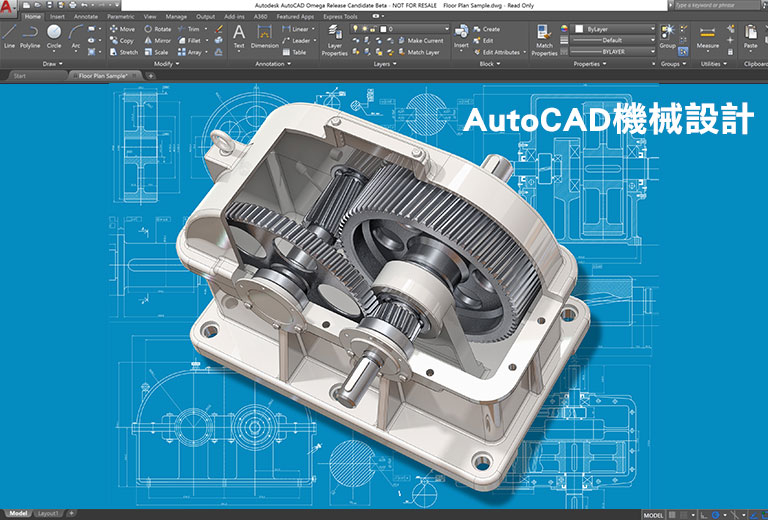
Task: Activate the Rotate command
Action: 158,29
